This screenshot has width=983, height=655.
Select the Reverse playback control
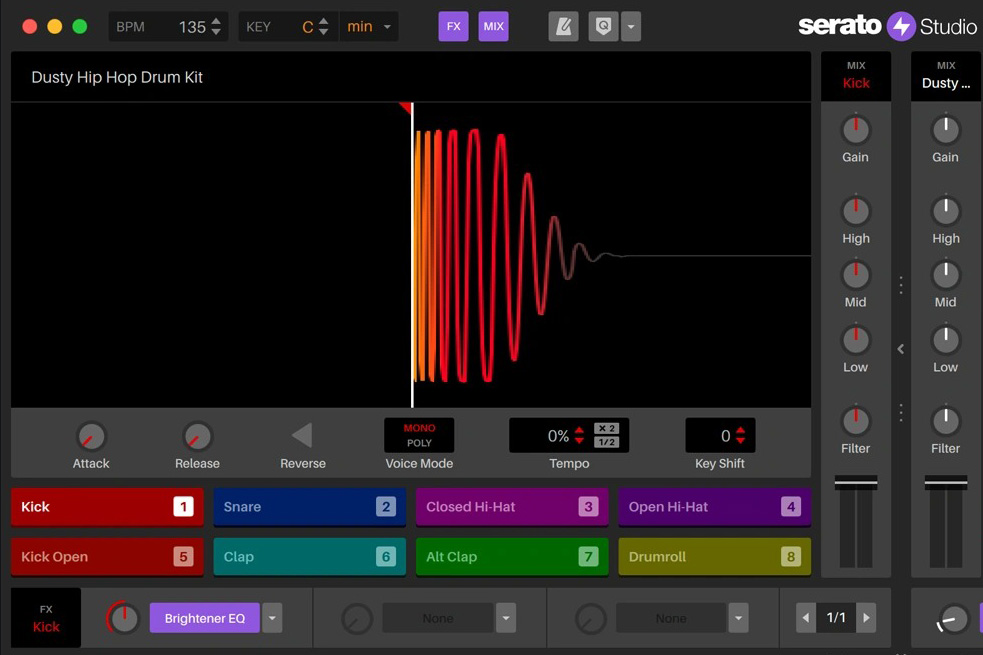coord(302,433)
